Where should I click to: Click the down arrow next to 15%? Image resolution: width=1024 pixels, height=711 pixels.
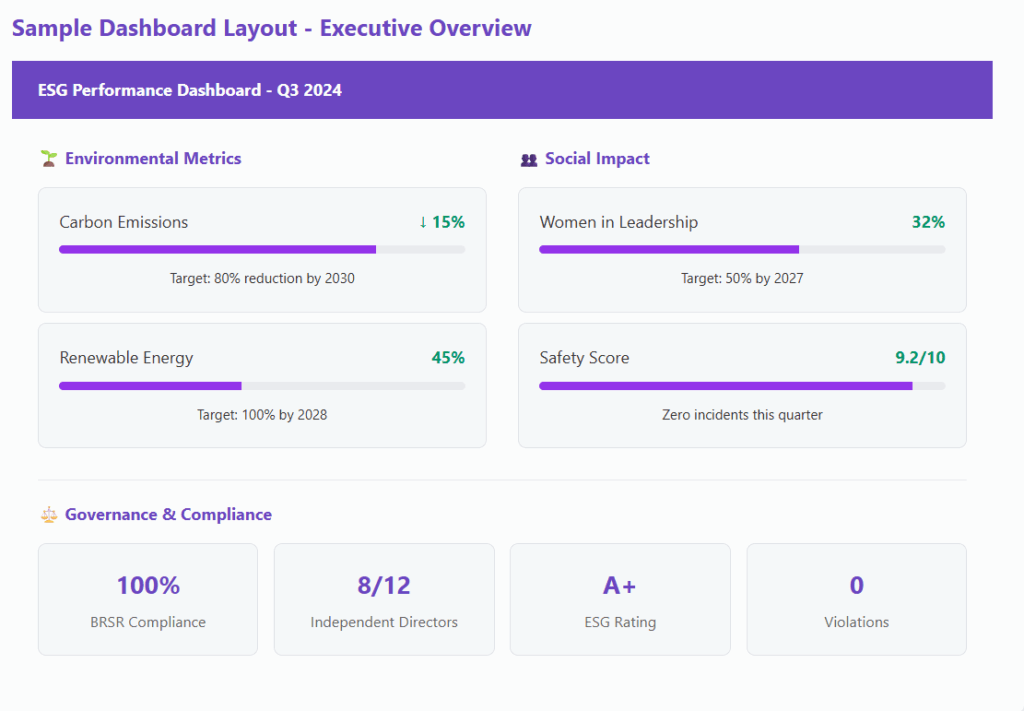[x=423, y=223]
